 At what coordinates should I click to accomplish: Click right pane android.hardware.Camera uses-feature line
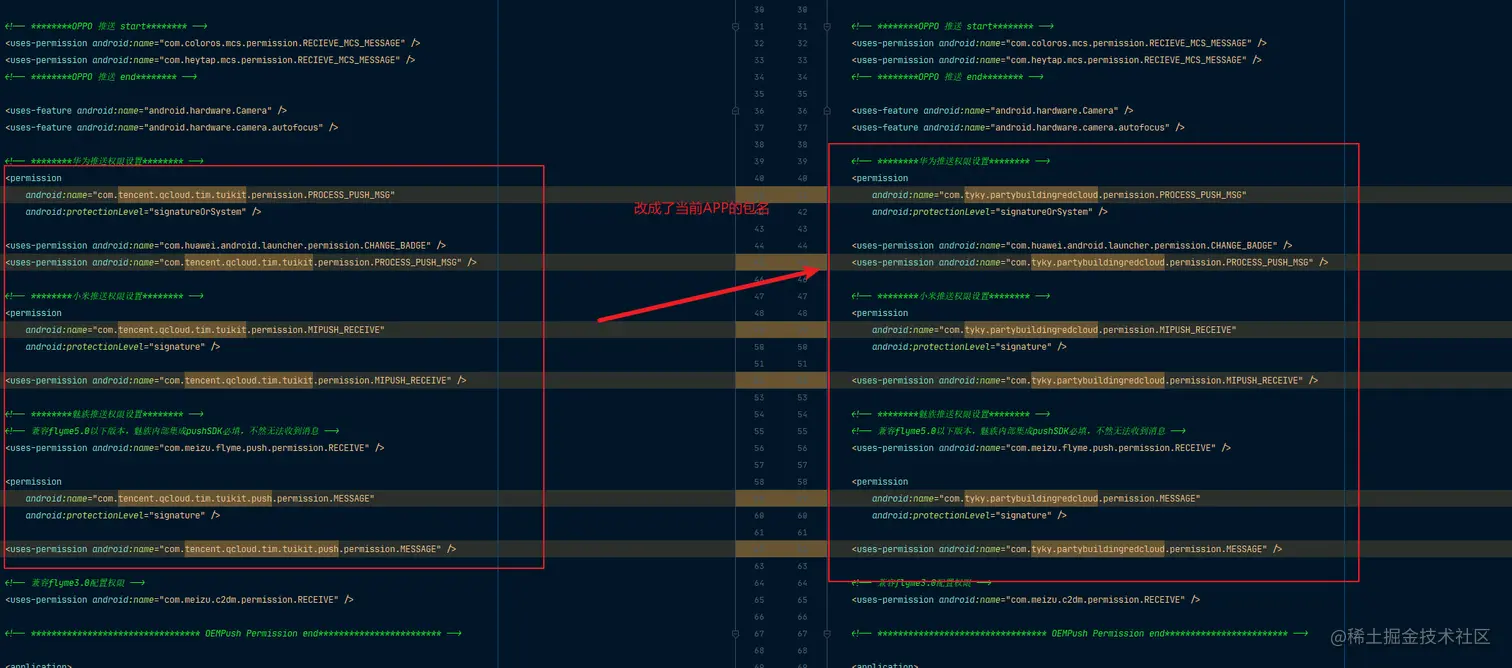[992, 111]
